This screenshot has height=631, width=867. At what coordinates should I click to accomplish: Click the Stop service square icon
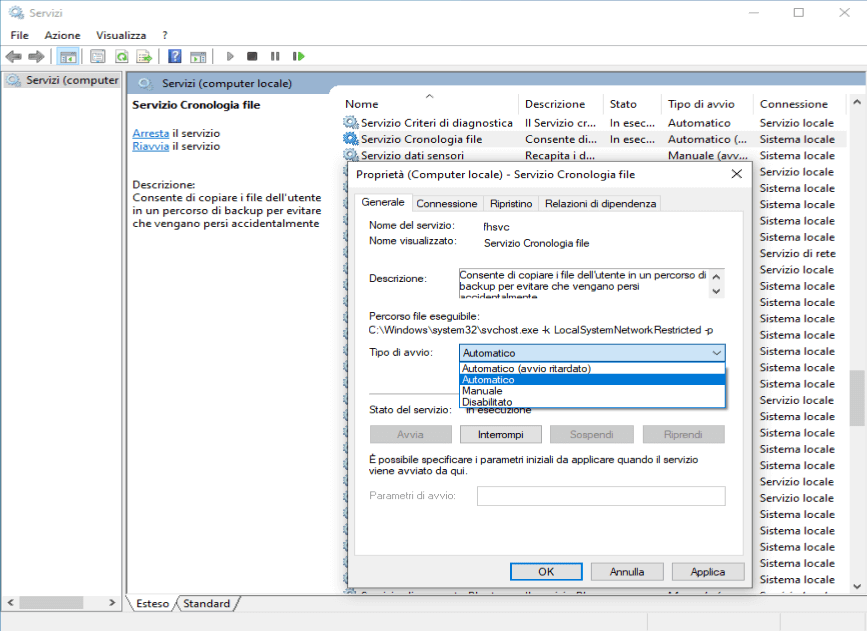pos(252,57)
